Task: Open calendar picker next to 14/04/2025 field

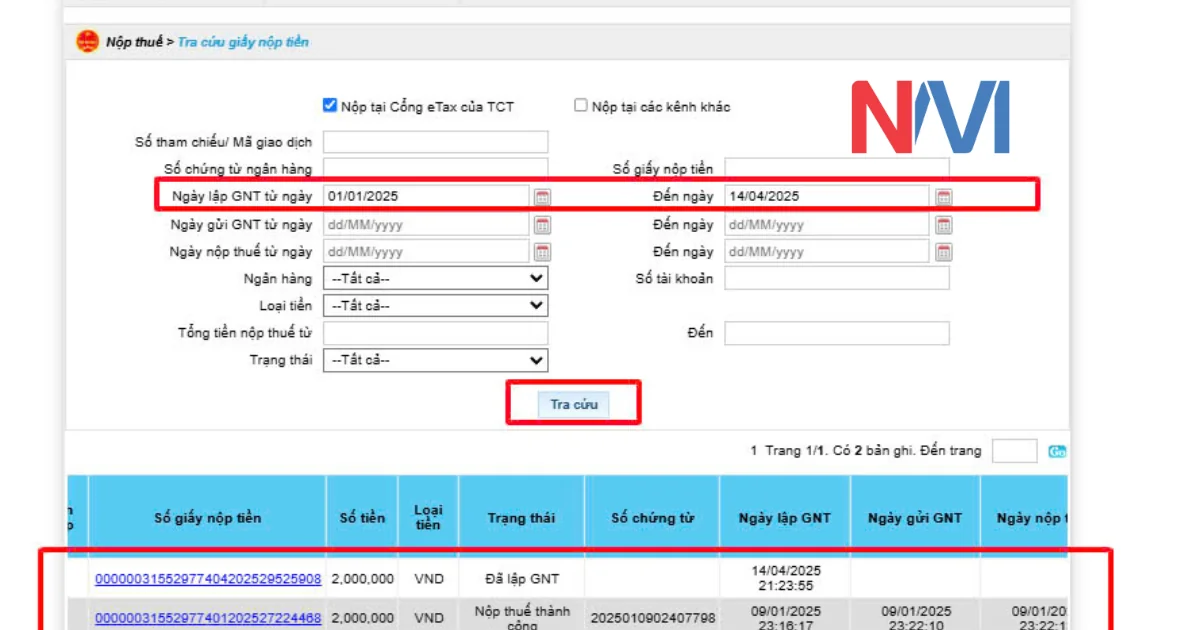Action: click(x=941, y=196)
